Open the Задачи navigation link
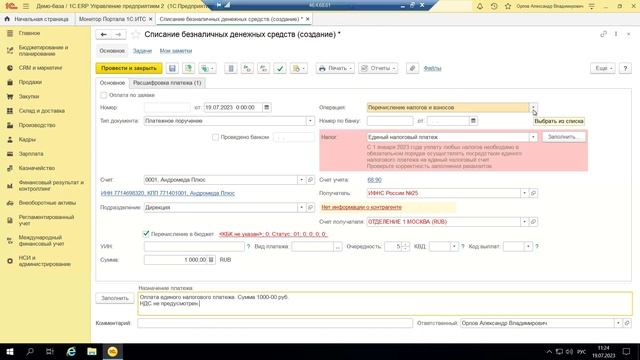This screenshot has width=640, height=360. (142, 51)
